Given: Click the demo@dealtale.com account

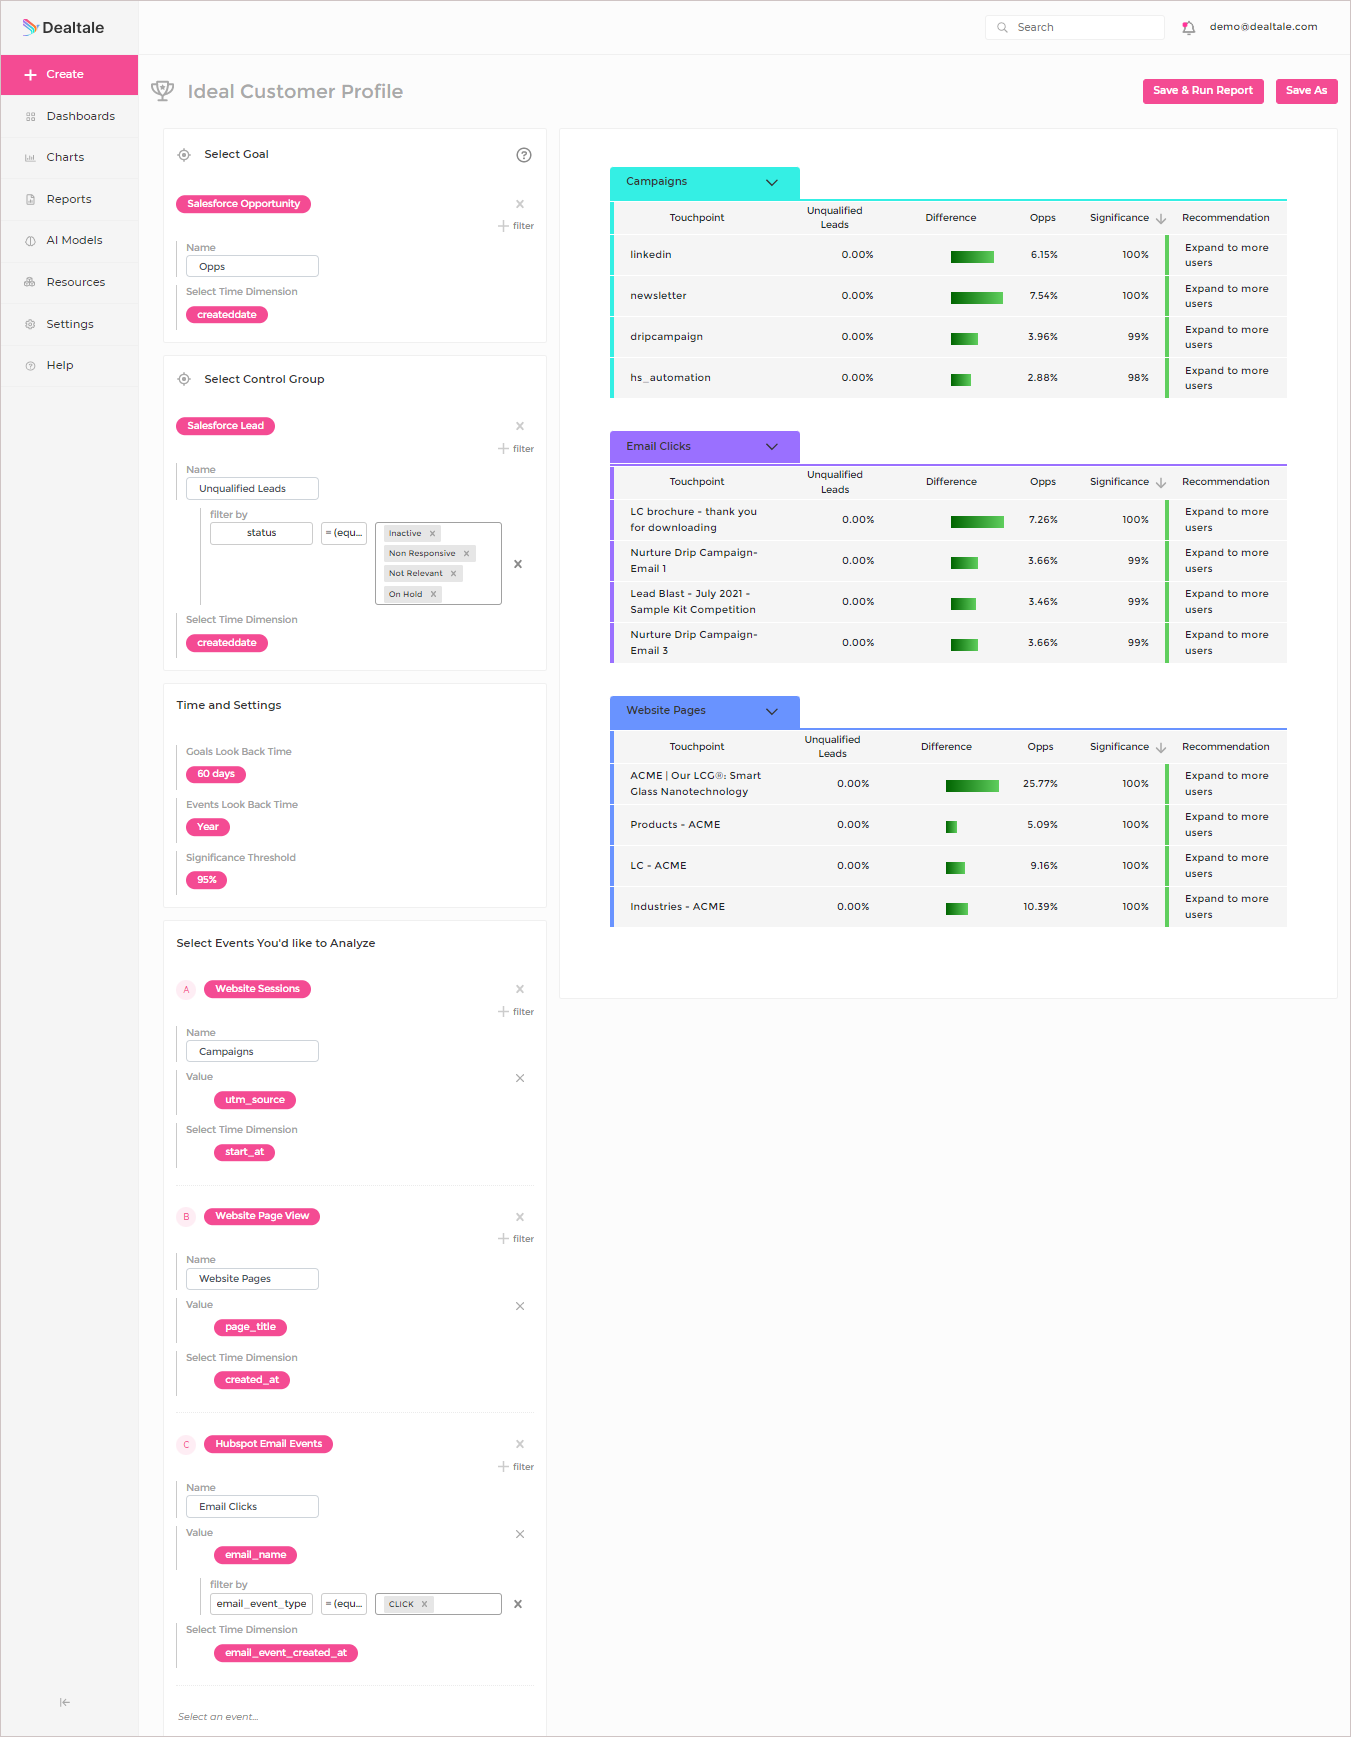Looking at the screenshot, I should pyautogui.click(x=1263, y=27).
